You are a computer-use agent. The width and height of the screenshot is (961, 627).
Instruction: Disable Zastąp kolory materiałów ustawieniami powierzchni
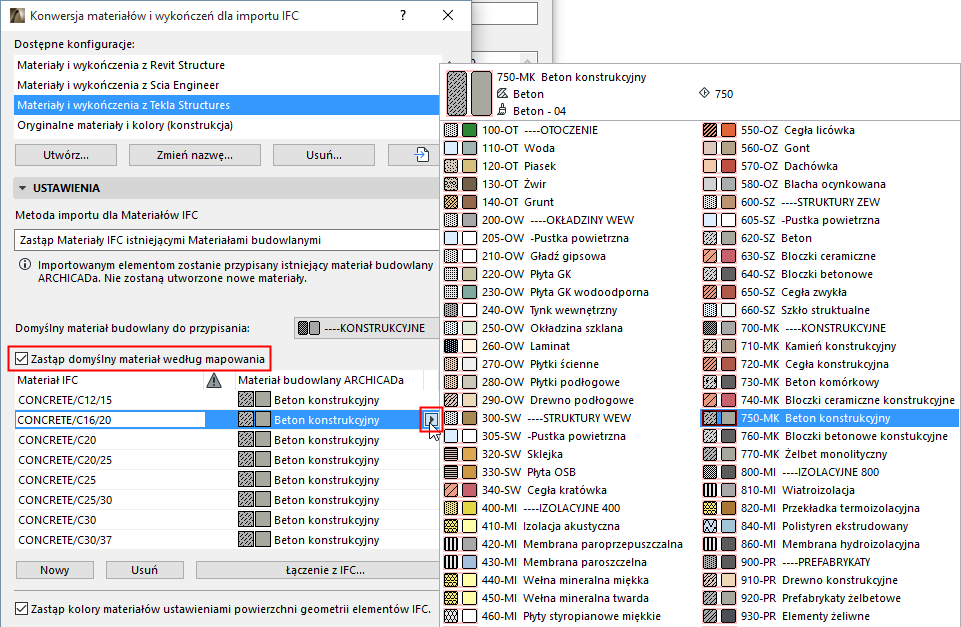19,607
